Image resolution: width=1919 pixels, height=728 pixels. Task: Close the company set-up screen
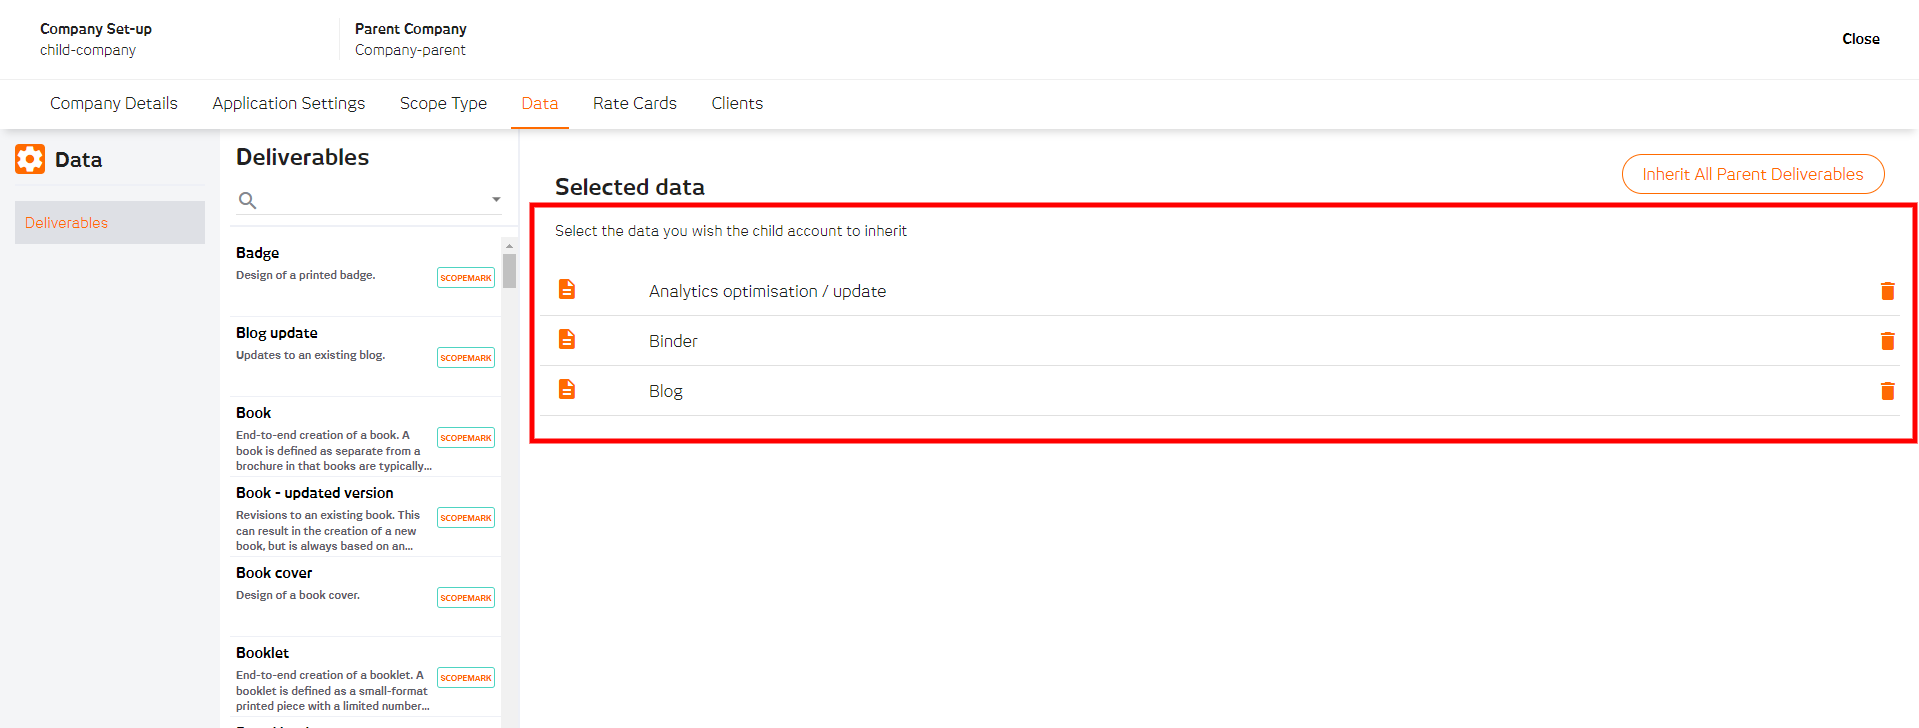coord(1861,39)
